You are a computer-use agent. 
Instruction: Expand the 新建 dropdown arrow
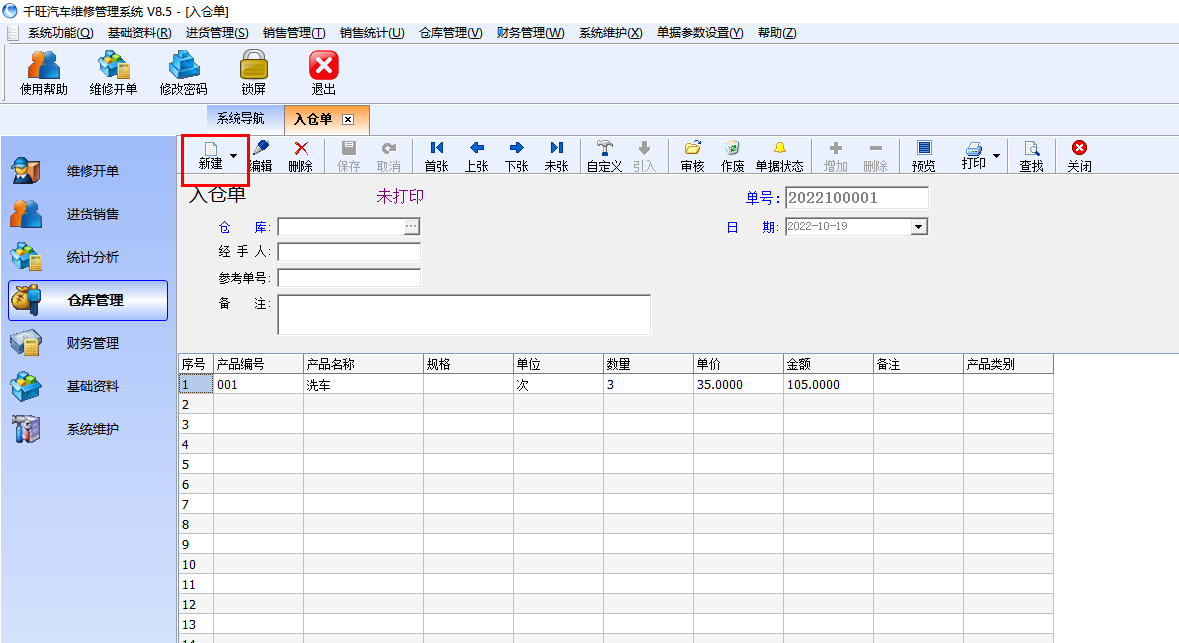234,156
